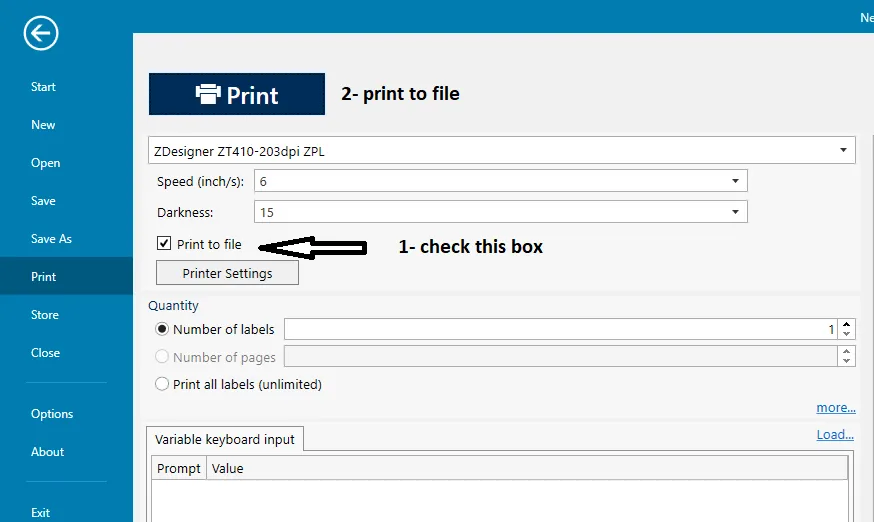The width and height of the screenshot is (874, 522).
Task: Click the back arrow circle icon
Action: tap(41, 33)
